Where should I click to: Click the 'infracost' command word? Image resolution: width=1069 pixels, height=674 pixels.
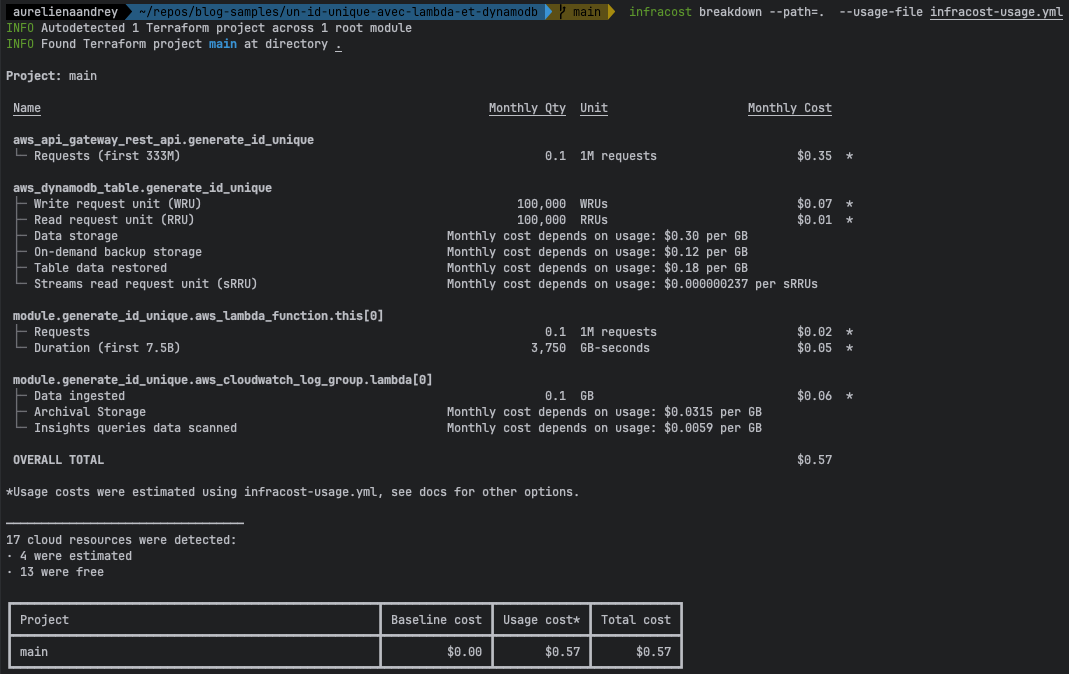click(660, 12)
